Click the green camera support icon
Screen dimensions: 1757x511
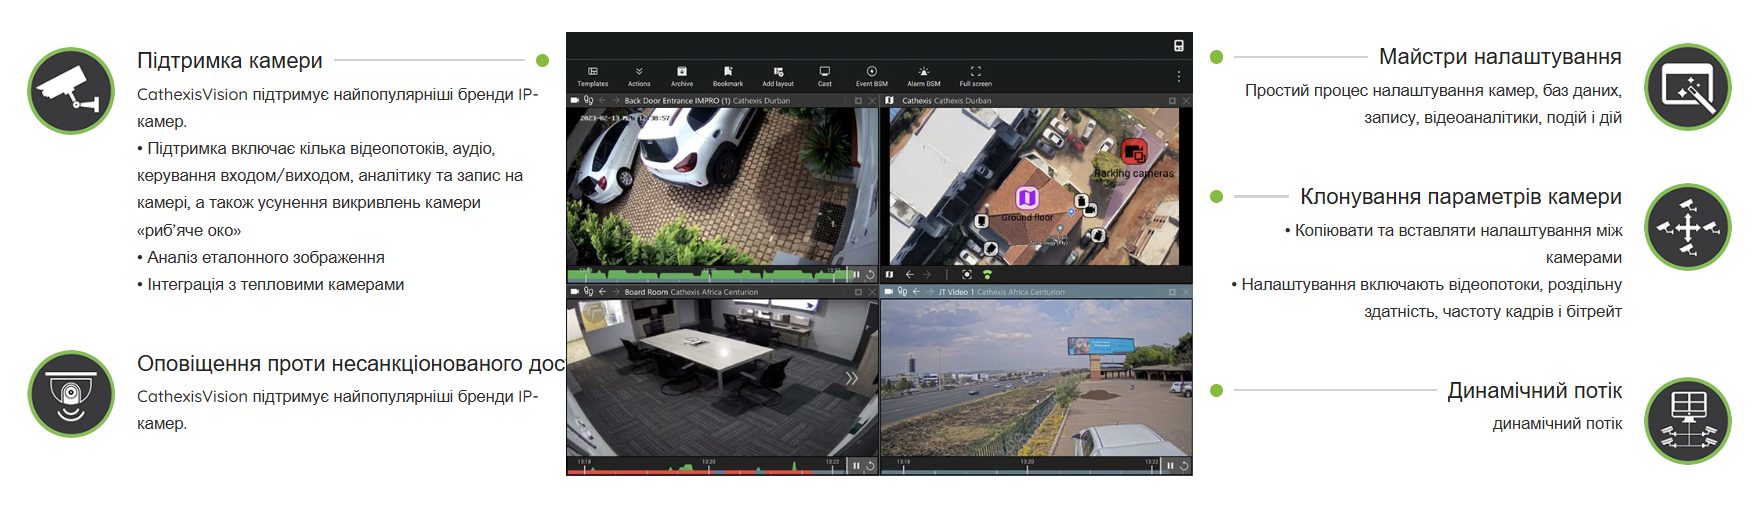71,91
